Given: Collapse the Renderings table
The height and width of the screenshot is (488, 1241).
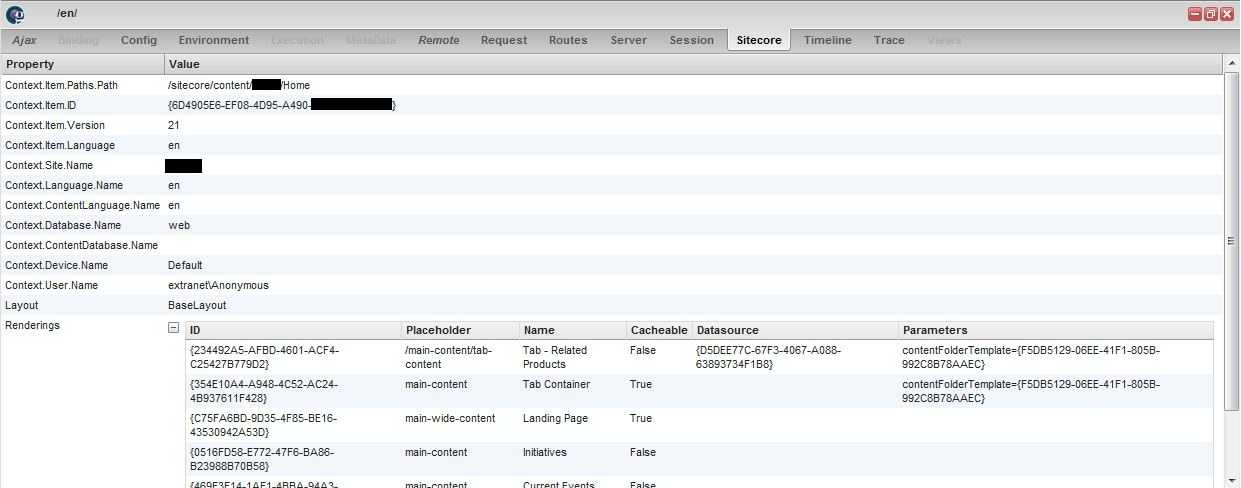Looking at the screenshot, I should pyautogui.click(x=173, y=327).
